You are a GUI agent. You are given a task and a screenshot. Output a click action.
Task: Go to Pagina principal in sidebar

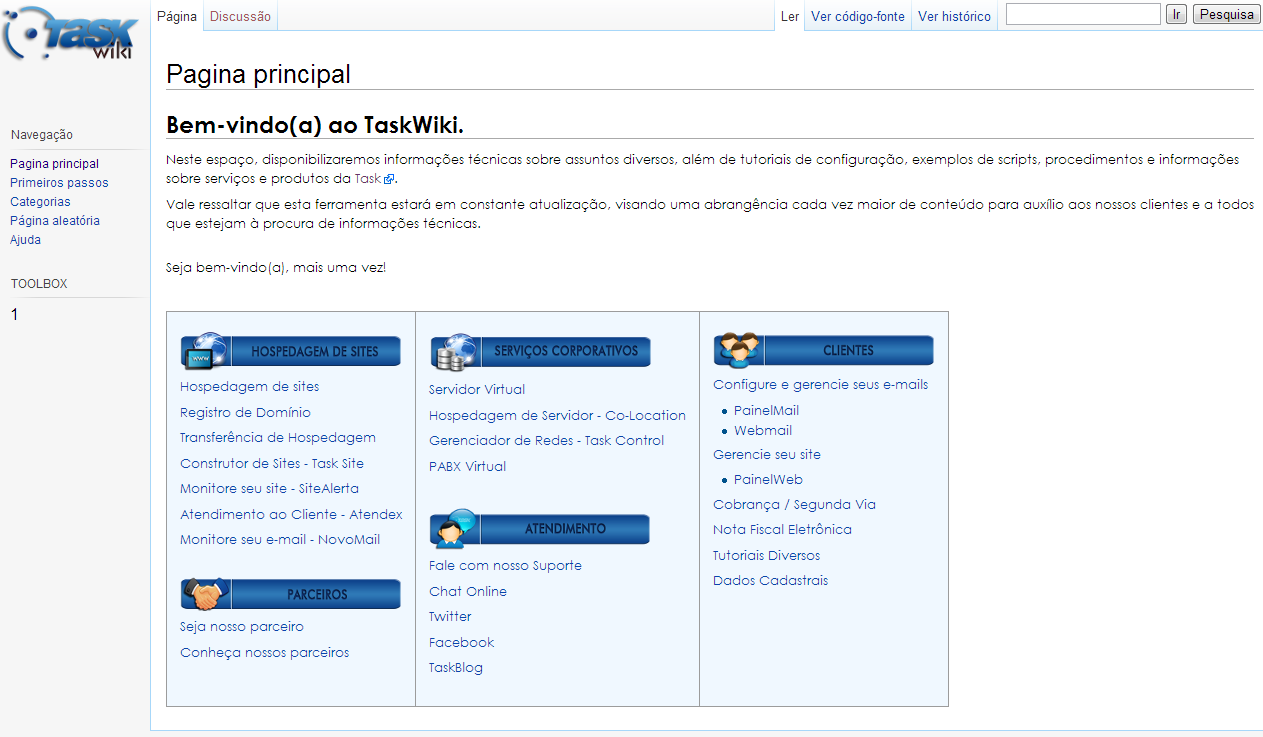coord(54,163)
